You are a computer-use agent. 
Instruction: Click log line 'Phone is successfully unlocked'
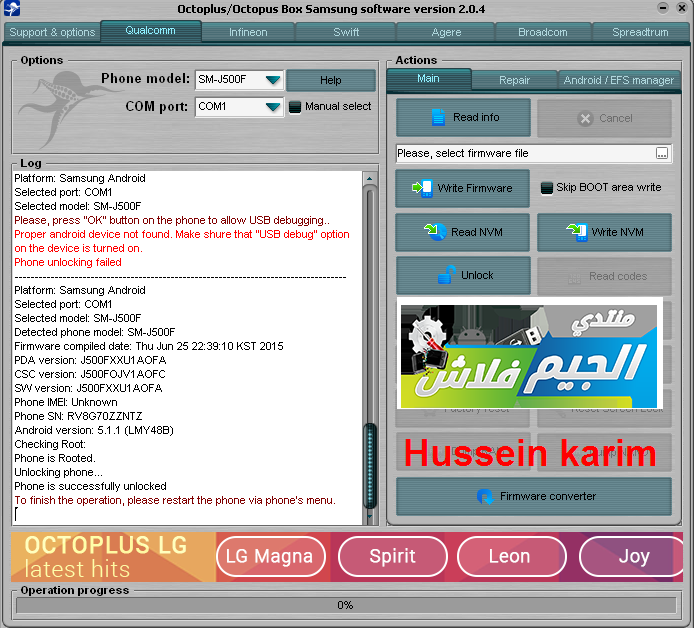click(x=90, y=486)
